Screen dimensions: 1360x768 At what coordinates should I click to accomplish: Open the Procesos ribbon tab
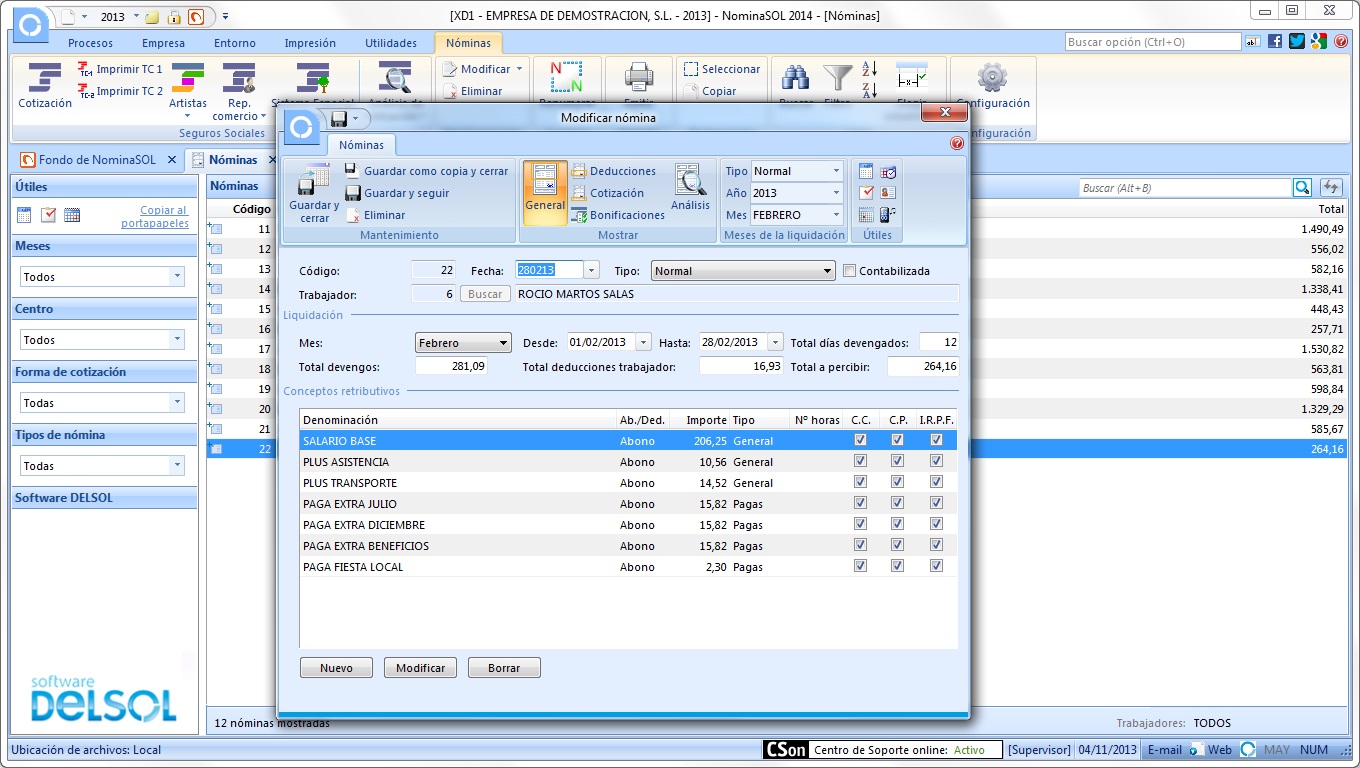tap(90, 43)
